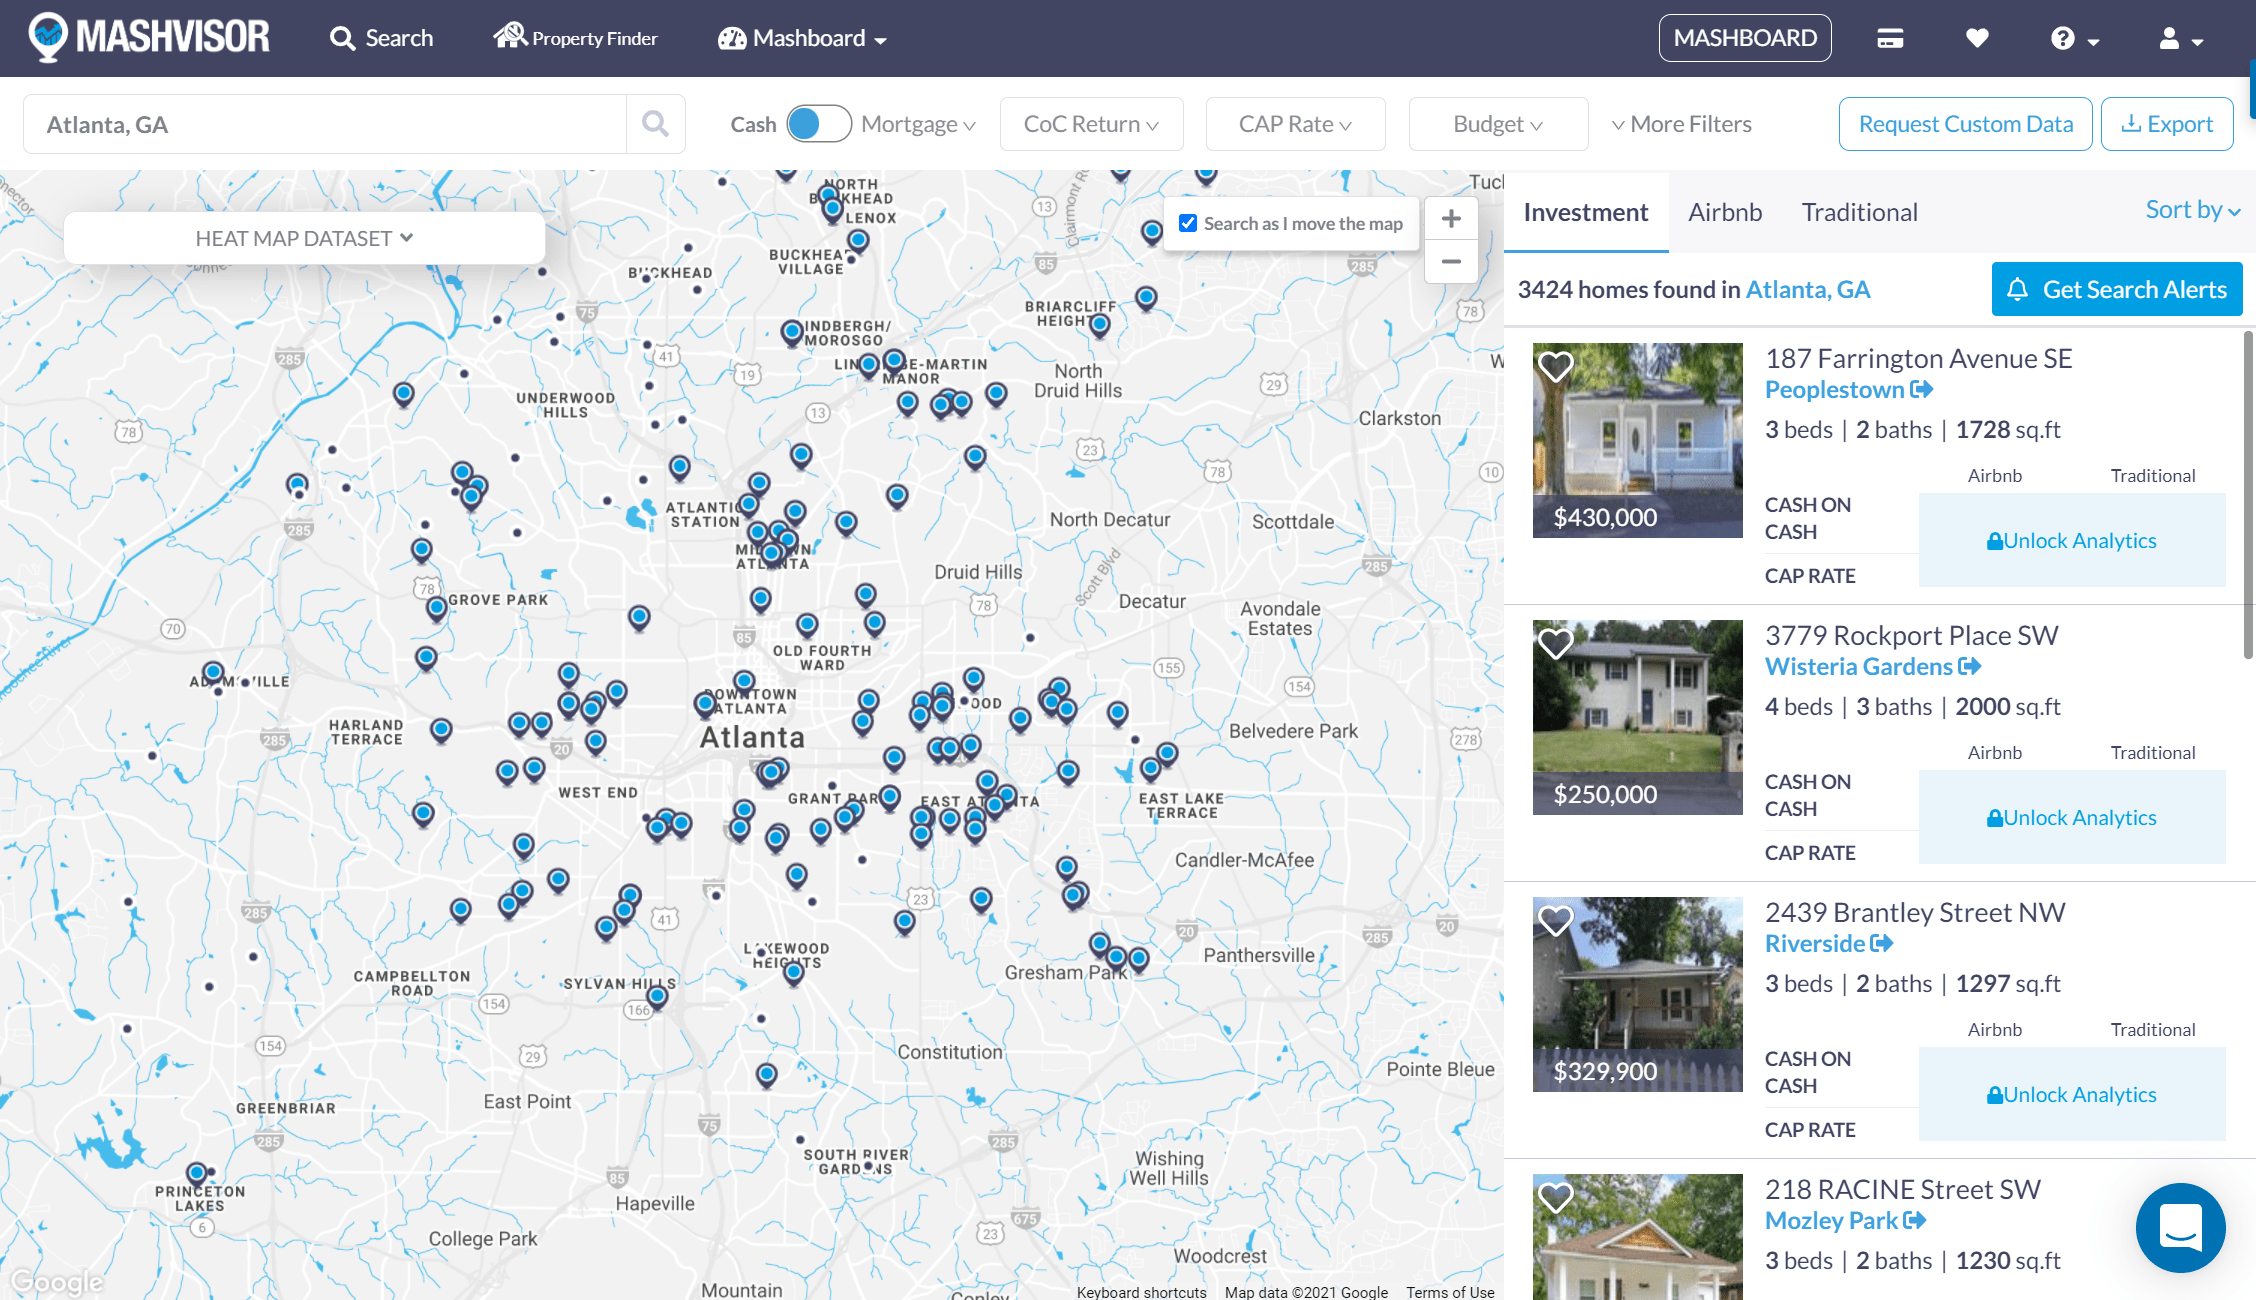Open 3779 Rockport Place SW title
This screenshot has width=2256, height=1300.
tap(1911, 635)
